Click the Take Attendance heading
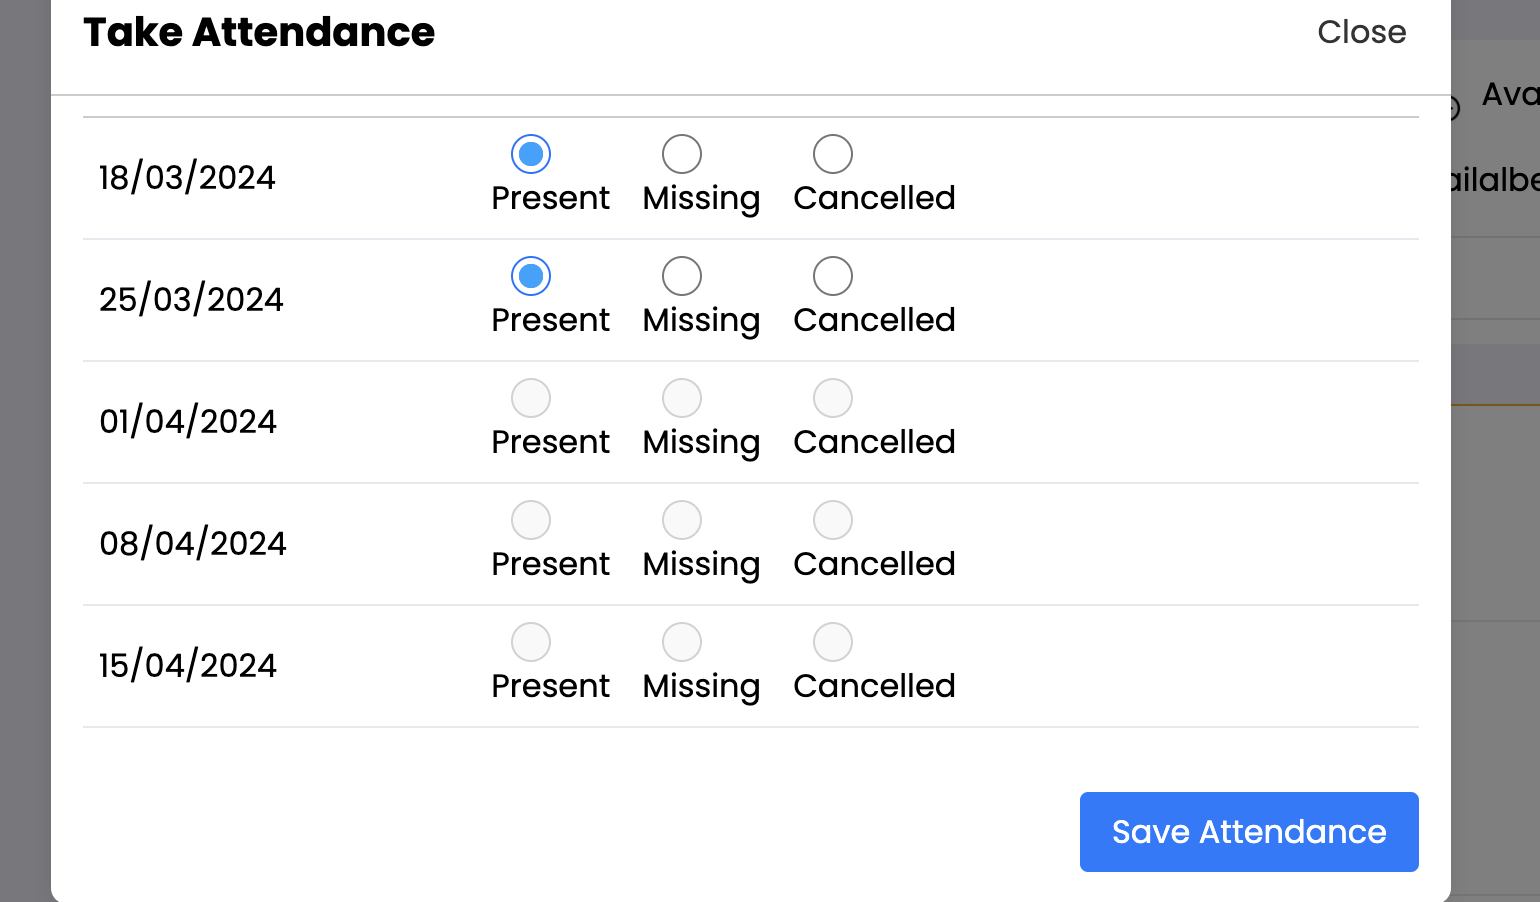Screen dimensions: 1540x902 pyautogui.click(x=259, y=32)
